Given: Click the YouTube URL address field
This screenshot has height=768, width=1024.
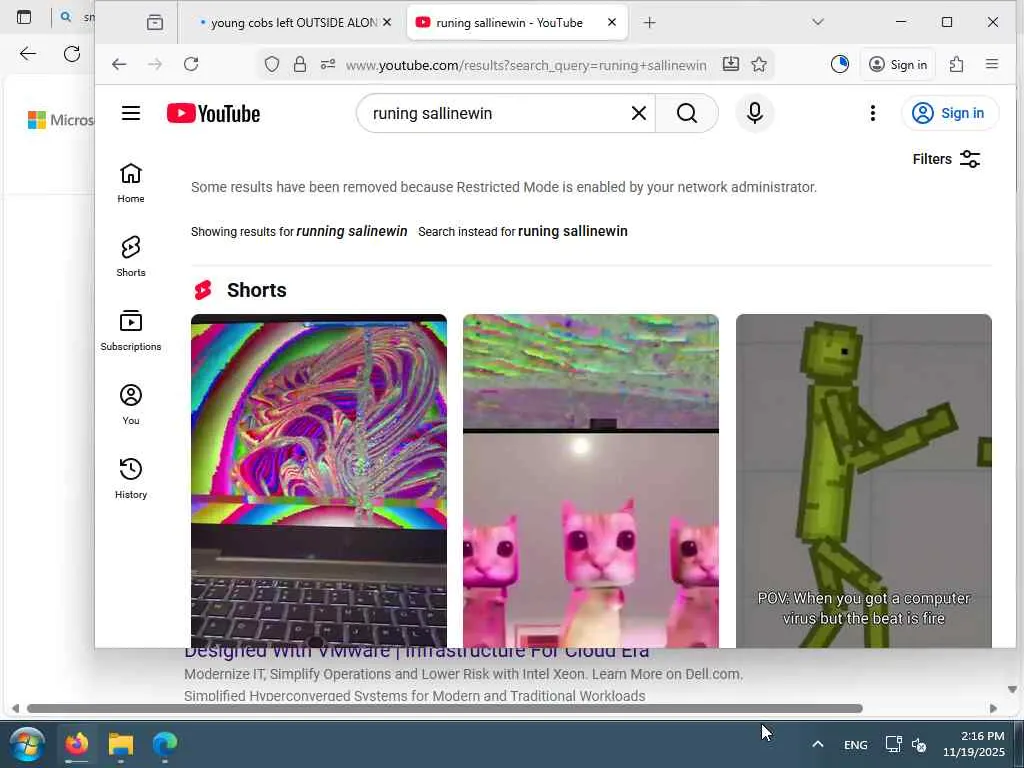Looking at the screenshot, I should click(526, 65).
